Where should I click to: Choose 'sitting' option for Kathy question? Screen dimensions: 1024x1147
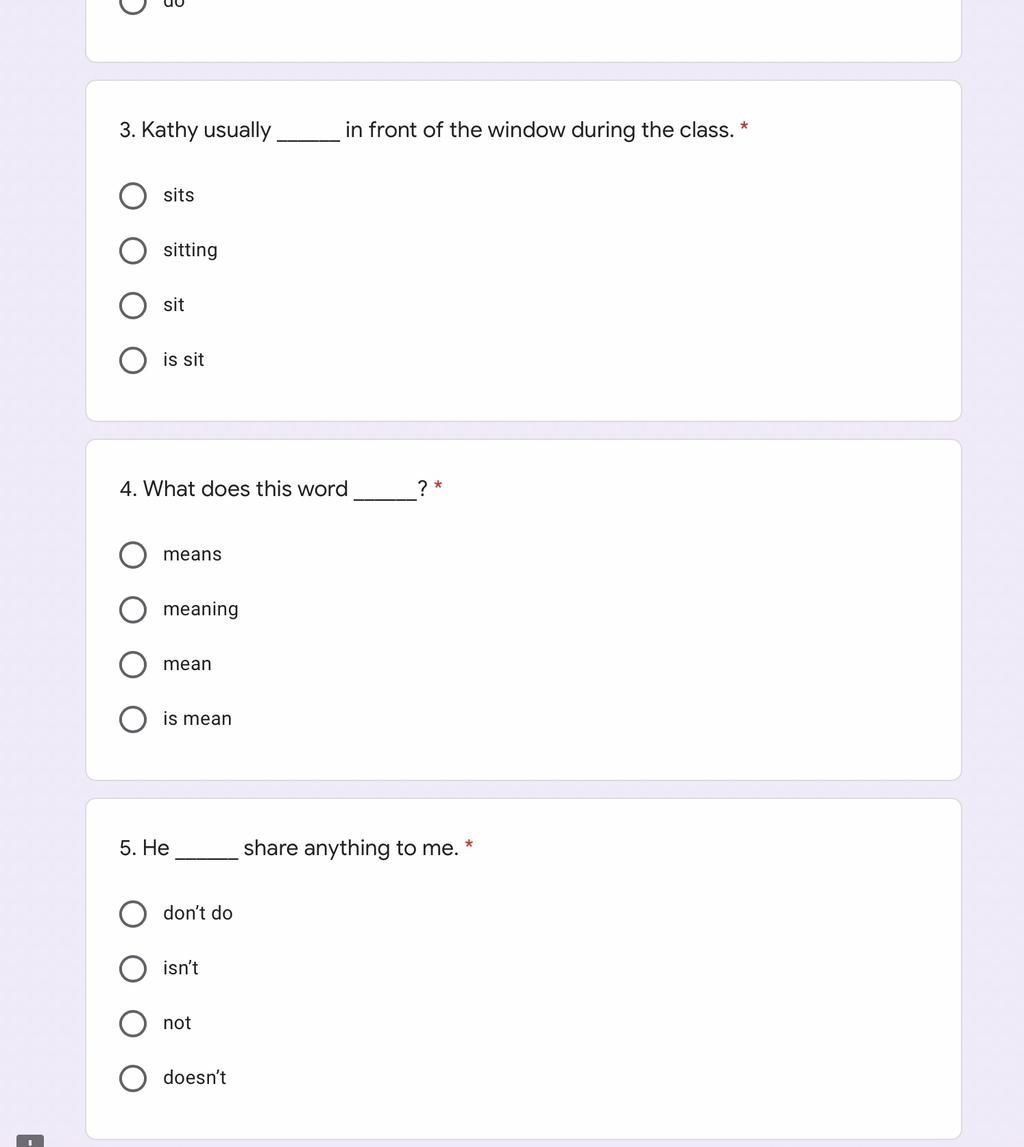click(132, 250)
